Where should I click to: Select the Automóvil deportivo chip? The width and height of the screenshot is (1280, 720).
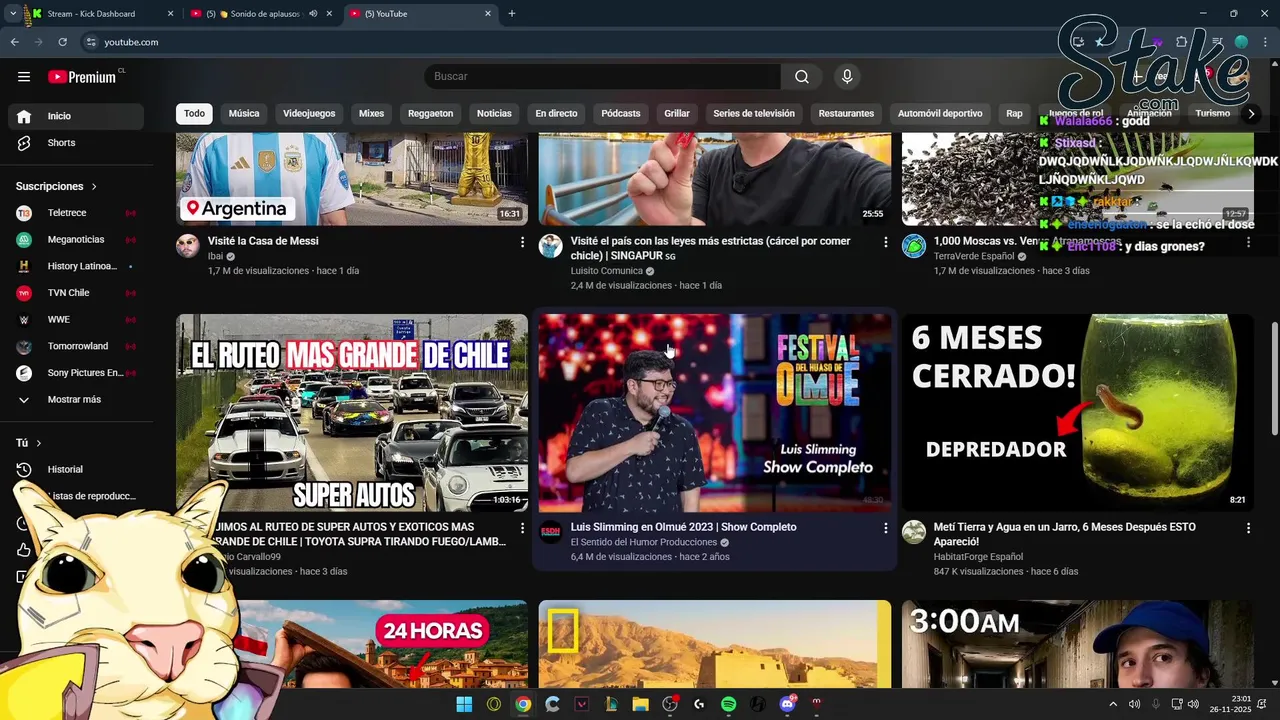[x=940, y=114]
